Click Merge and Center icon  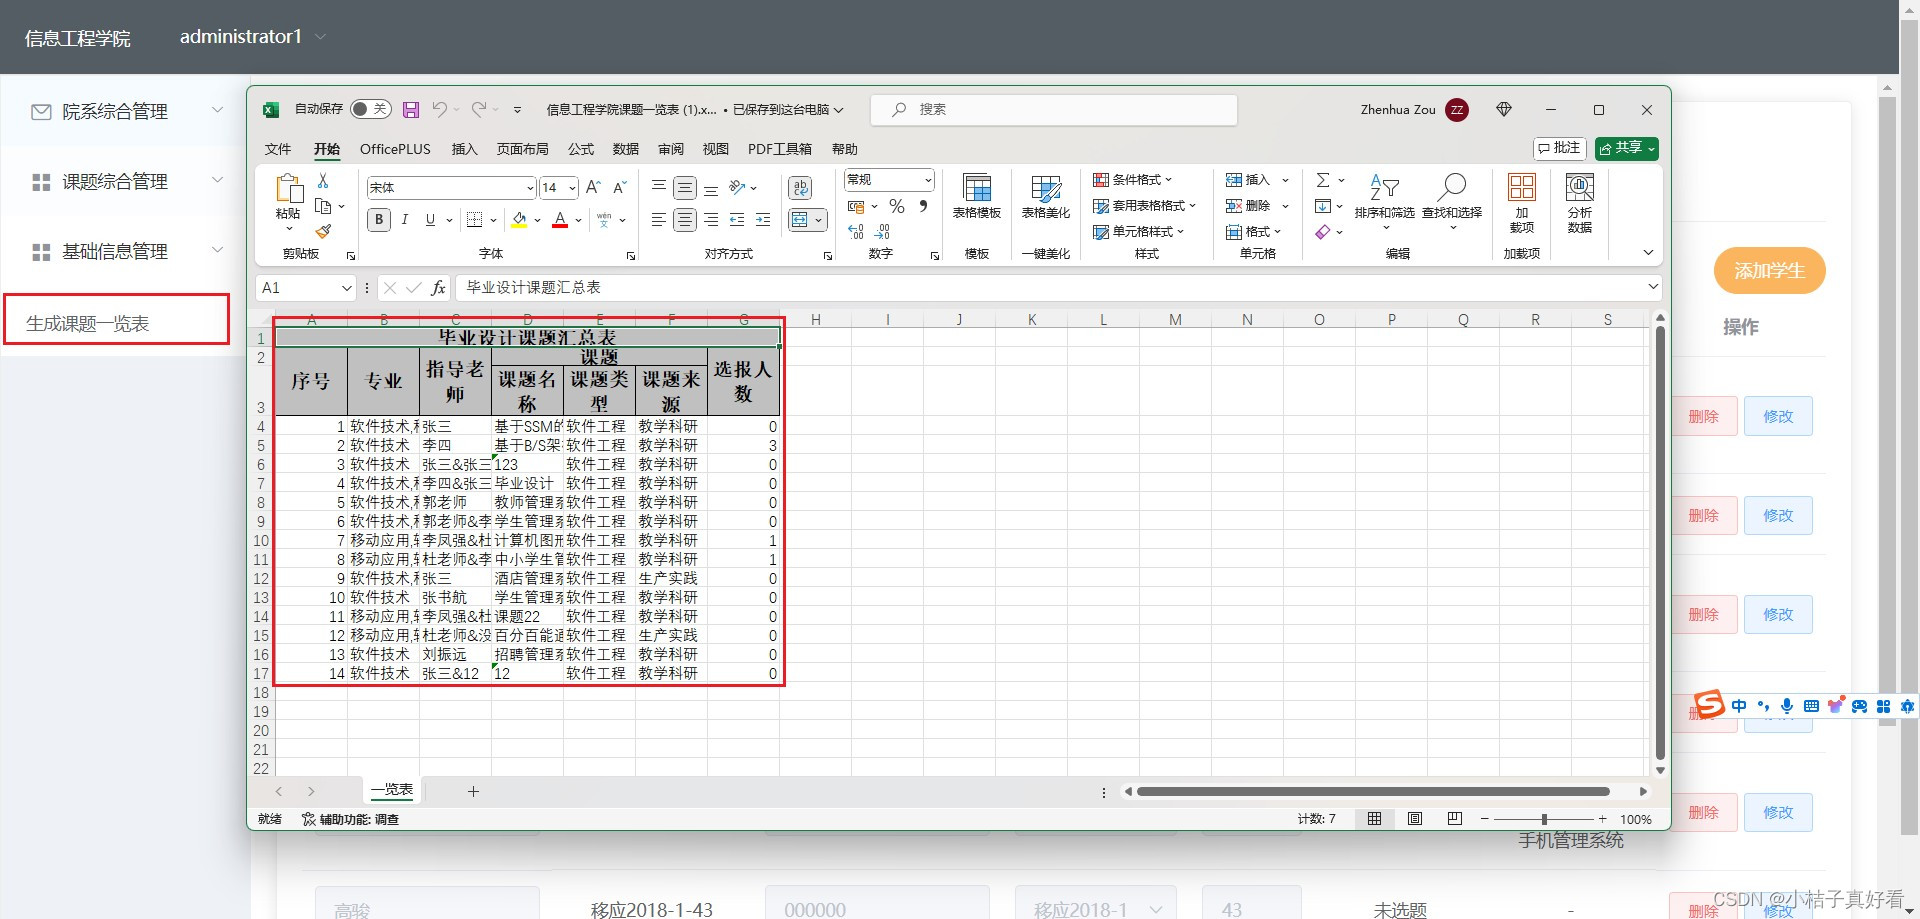[800, 220]
